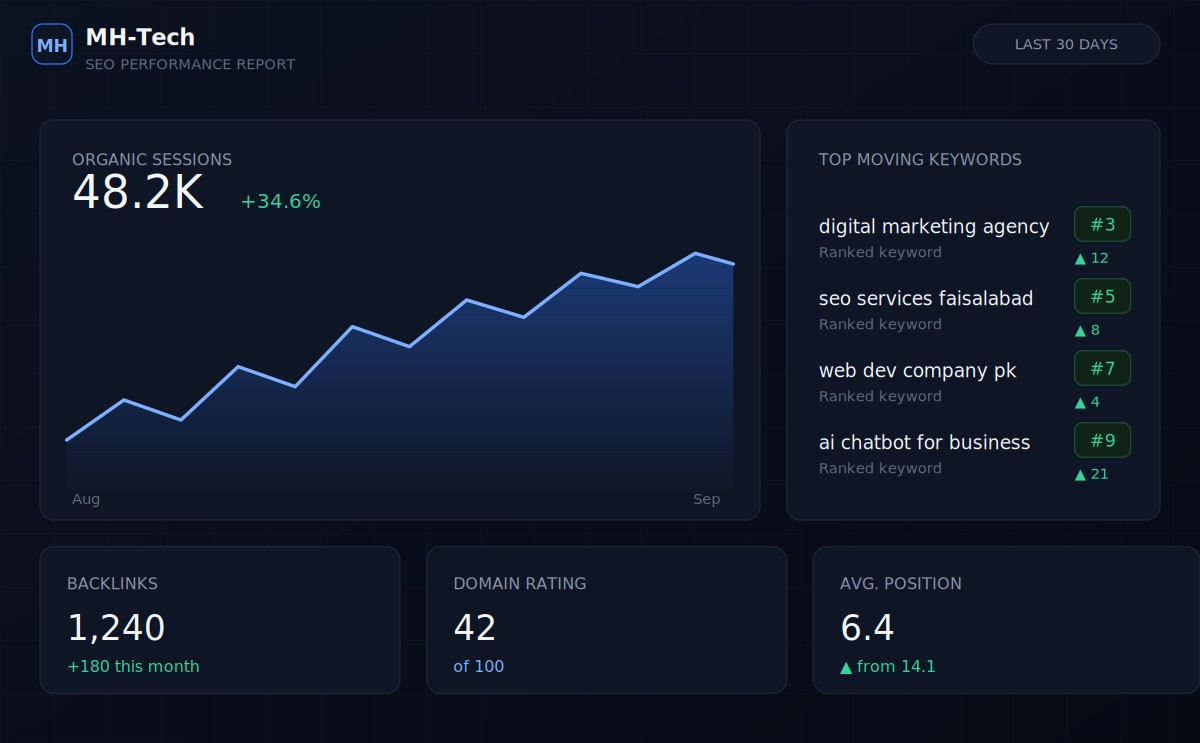Open the LAST 30 DAYS range selector
This screenshot has width=1200, height=743.
(1066, 44)
